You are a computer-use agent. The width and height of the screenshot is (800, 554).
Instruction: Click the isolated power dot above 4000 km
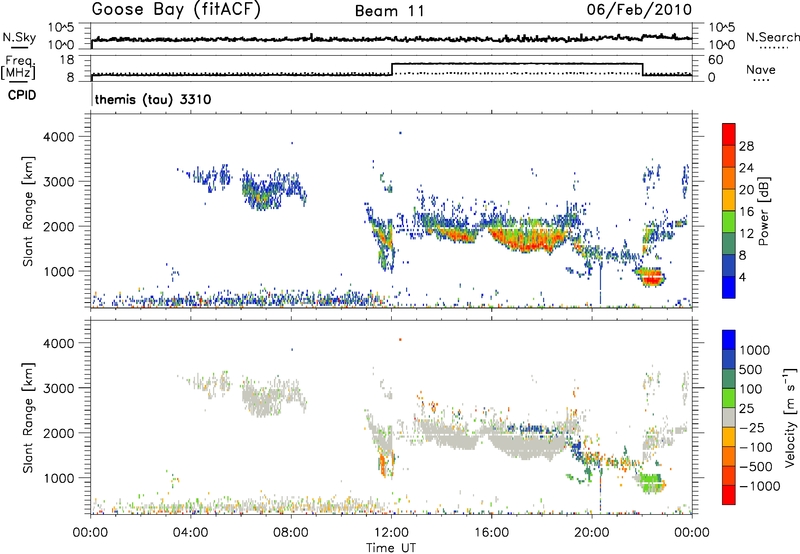[x=401, y=133]
